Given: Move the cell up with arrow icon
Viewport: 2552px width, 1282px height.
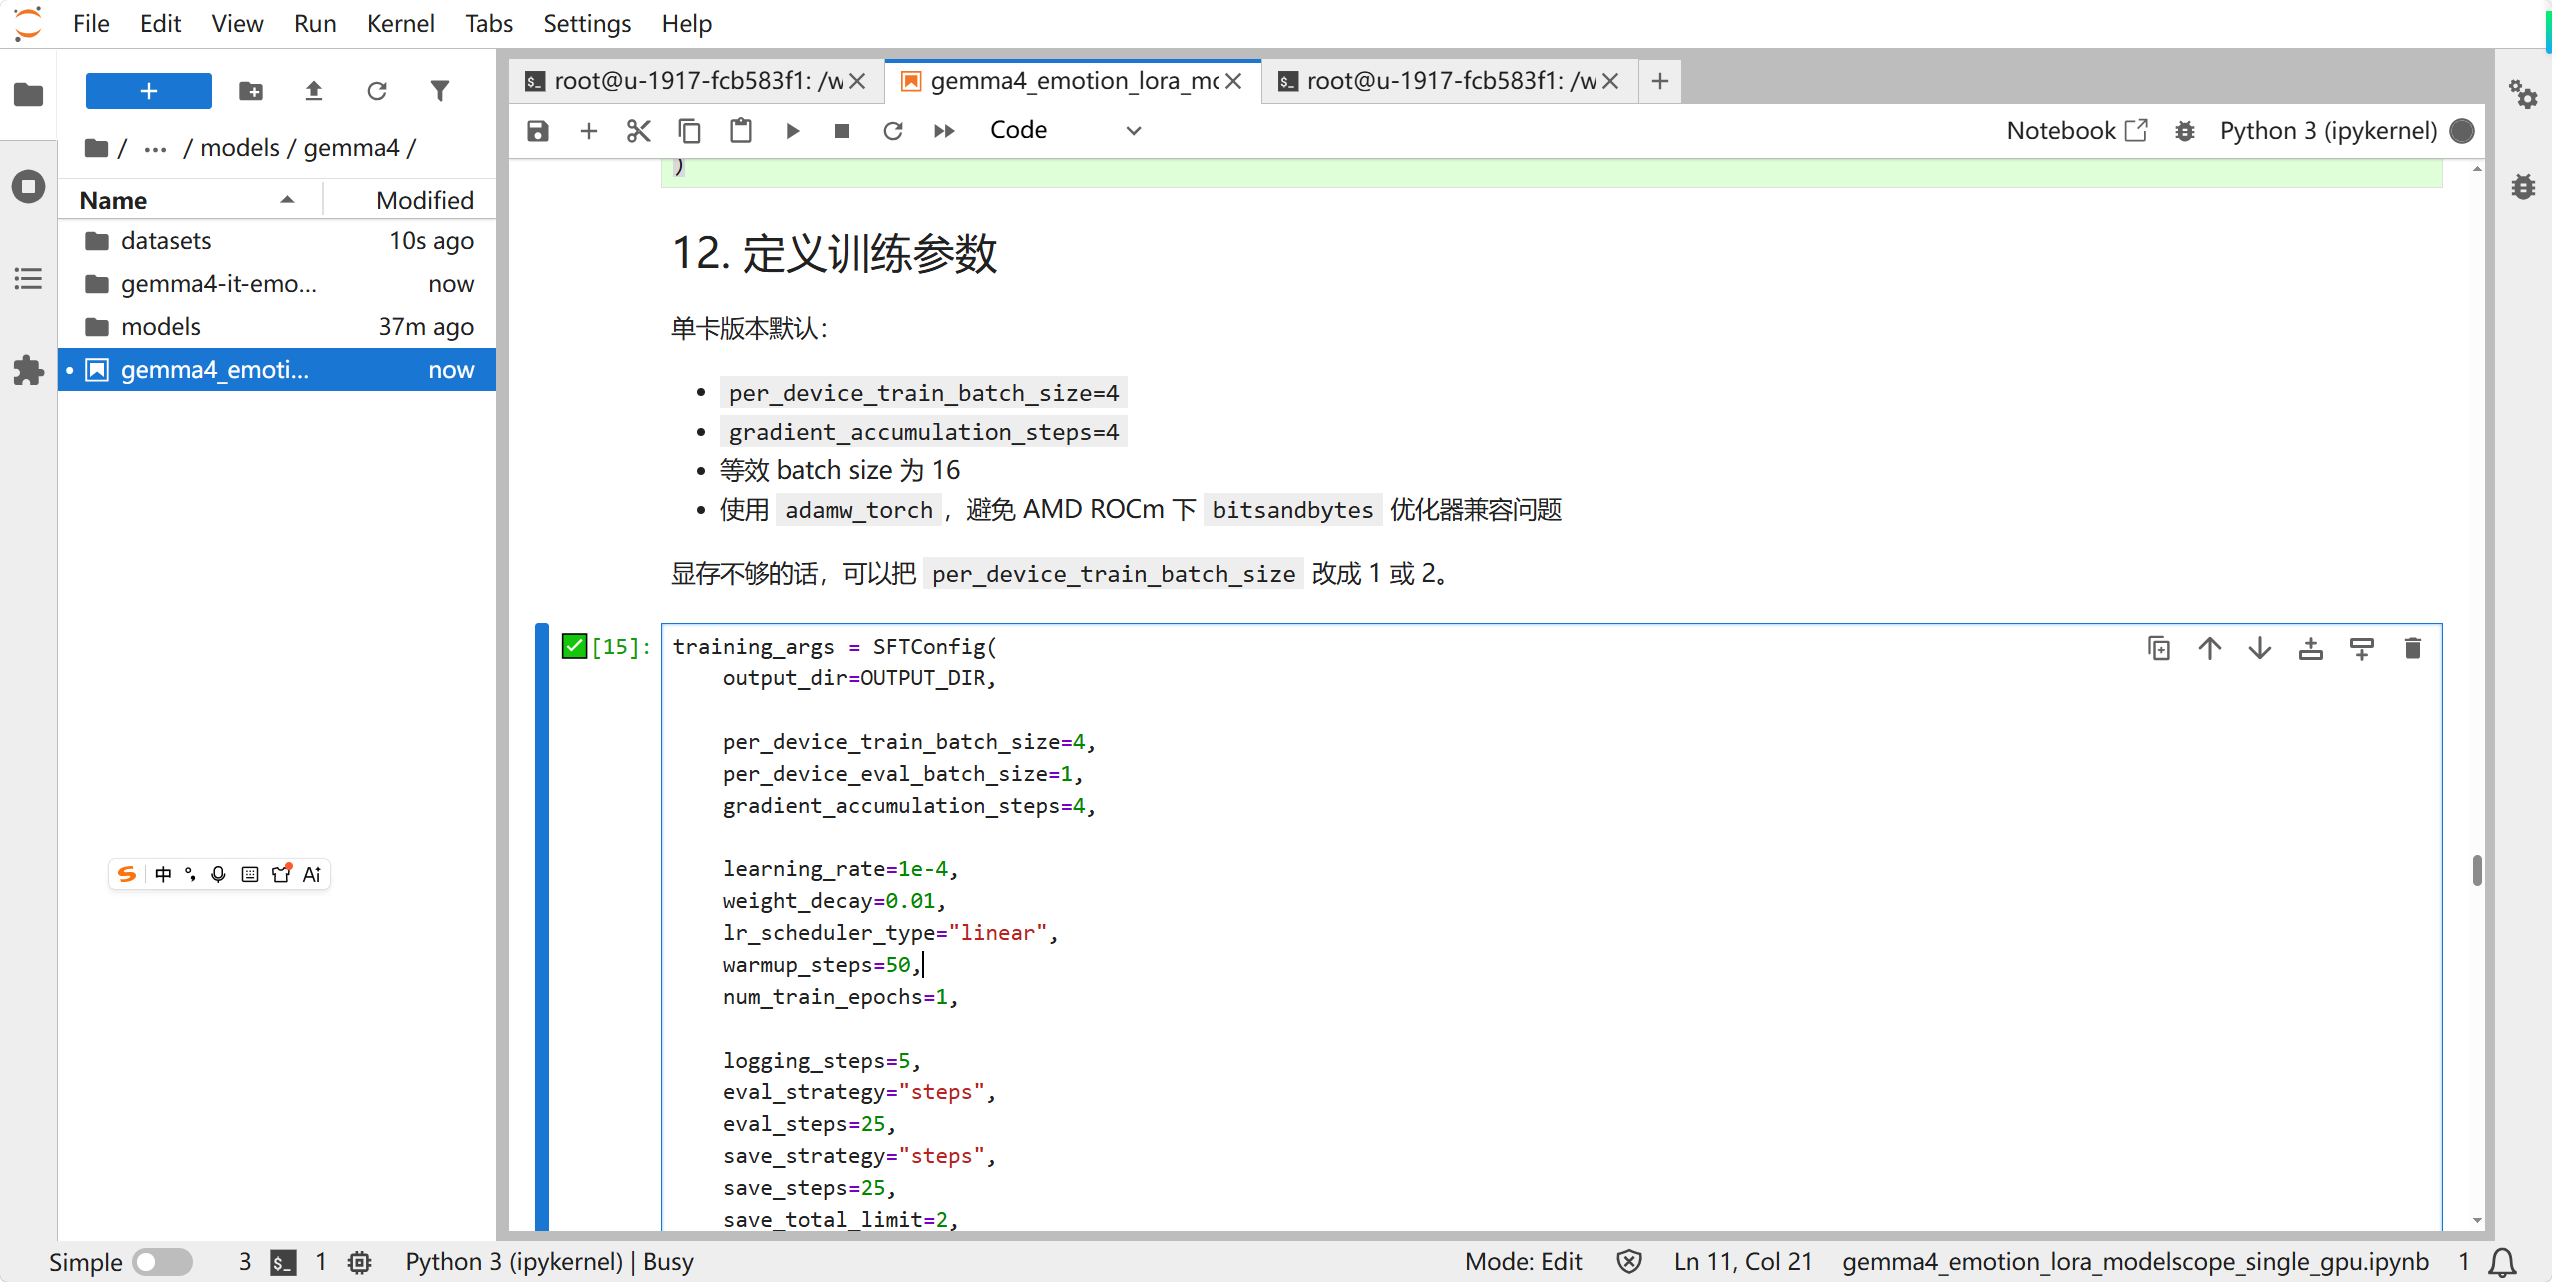Looking at the screenshot, I should pyautogui.click(x=2210, y=649).
